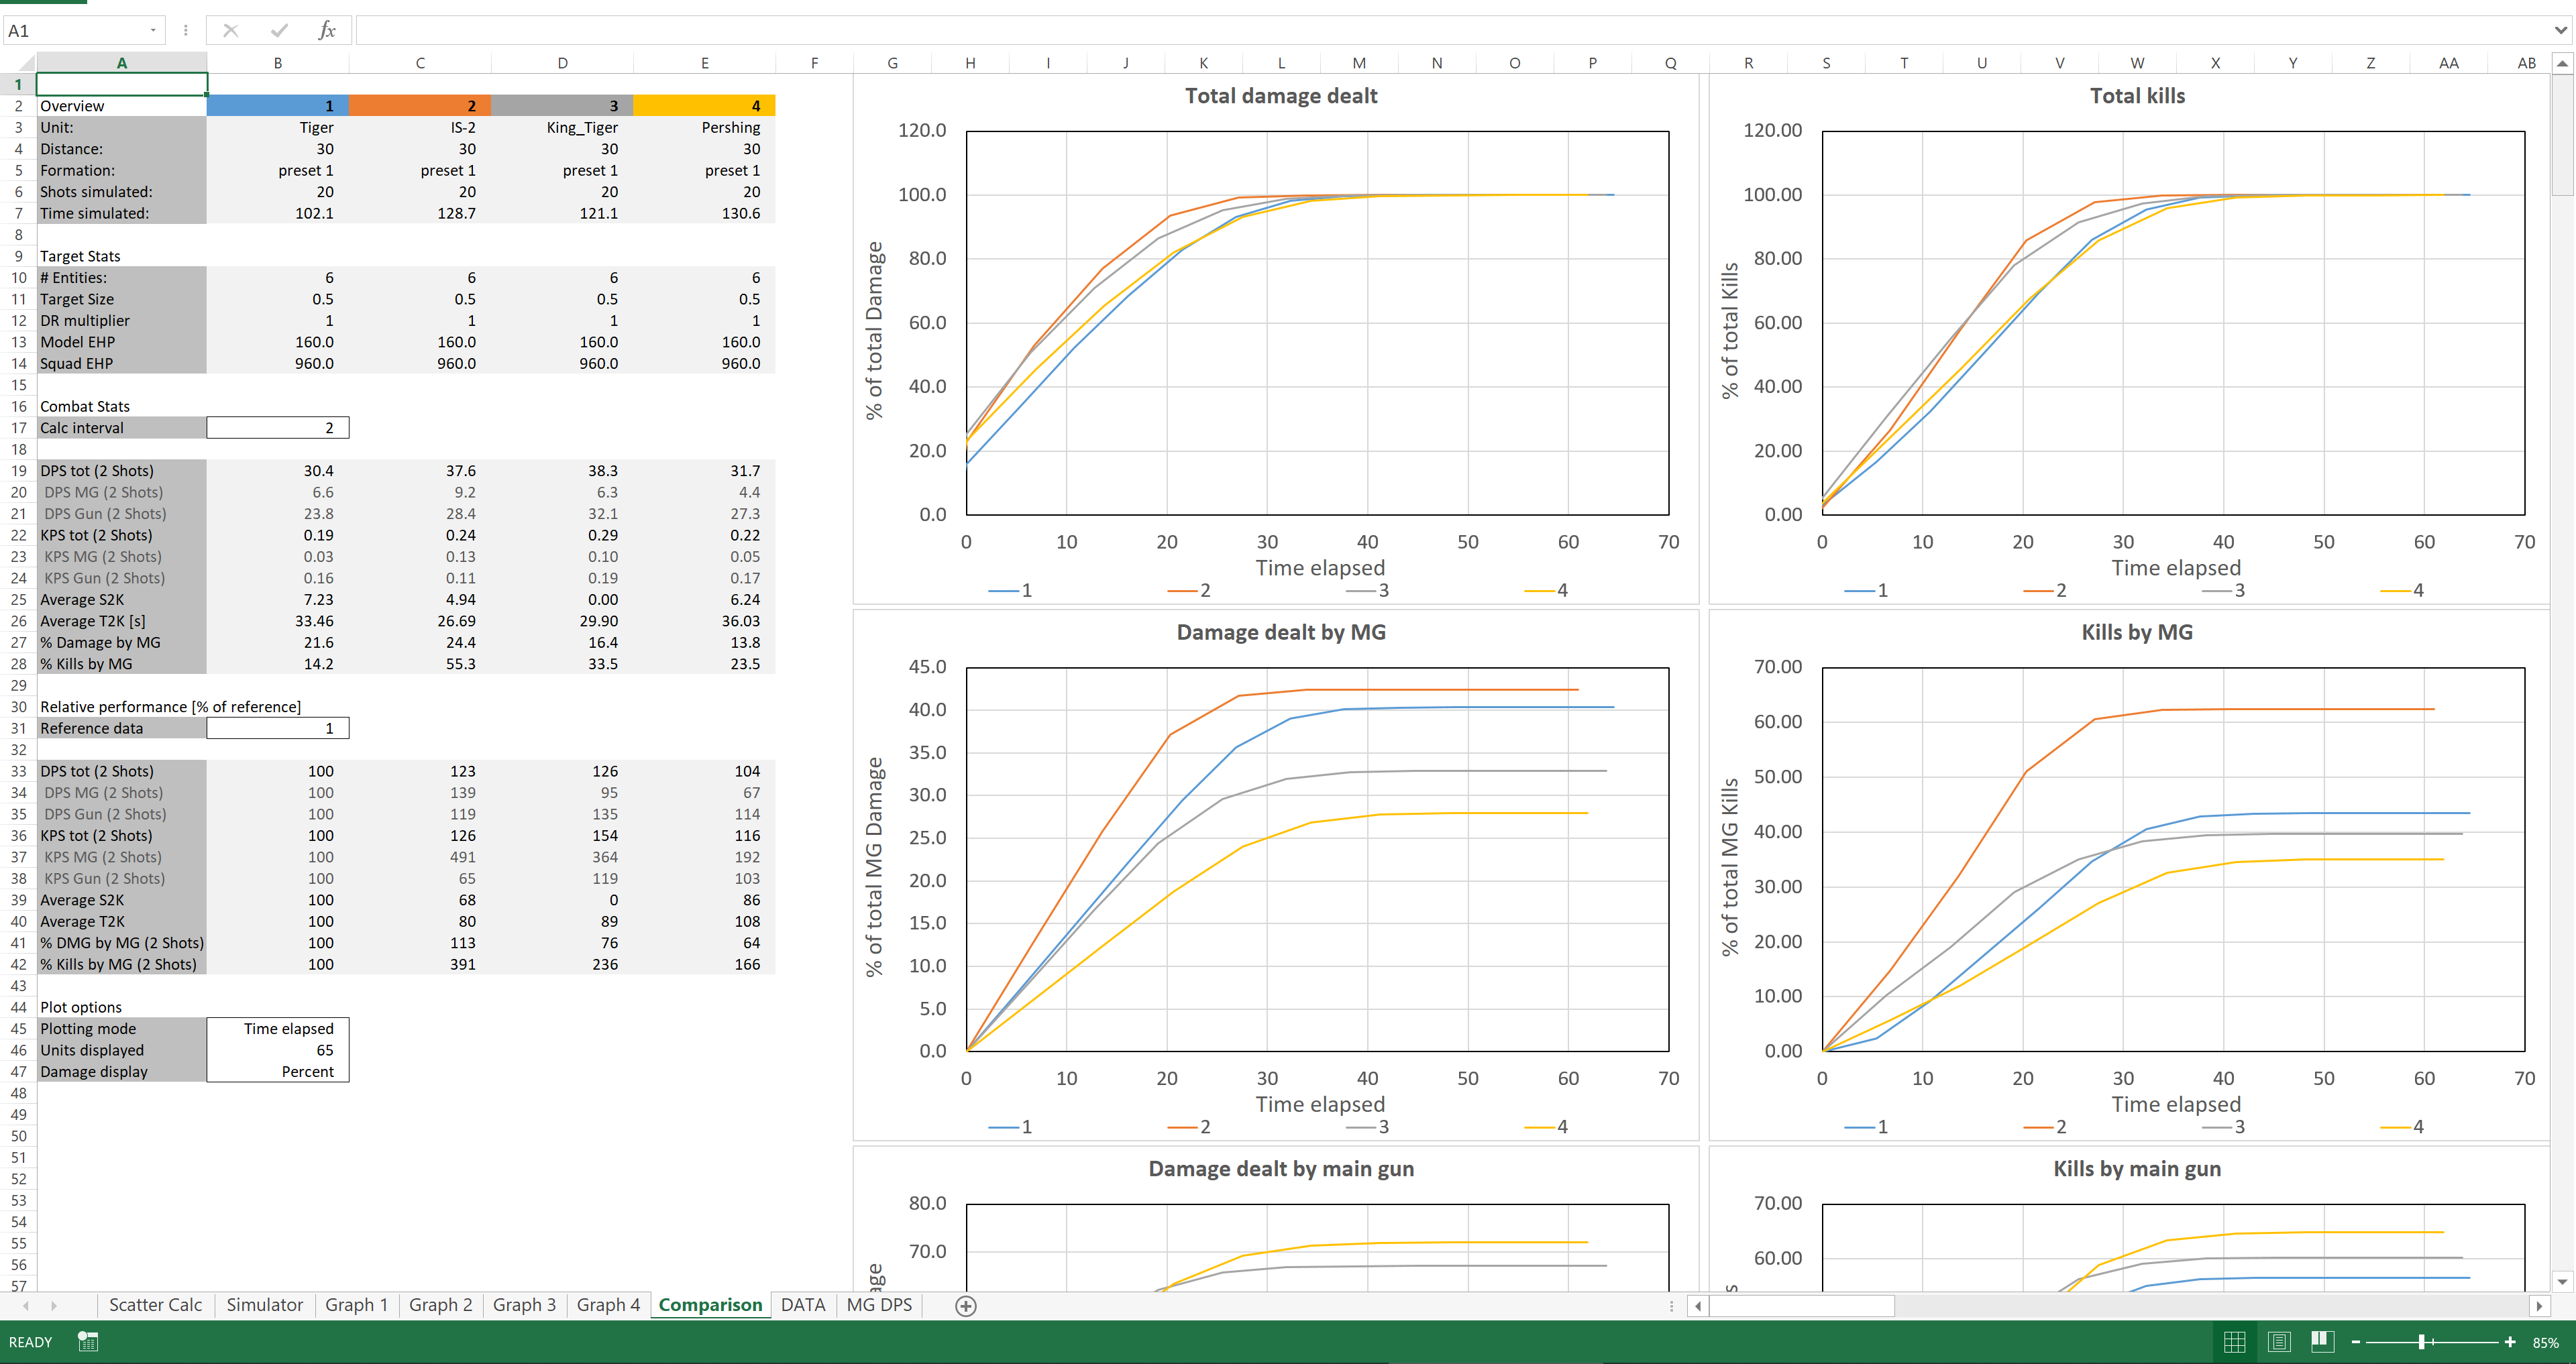Click the blue header cell 1
Image resolution: width=2576 pixels, height=1364 pixels.
(x=278, y=106)
